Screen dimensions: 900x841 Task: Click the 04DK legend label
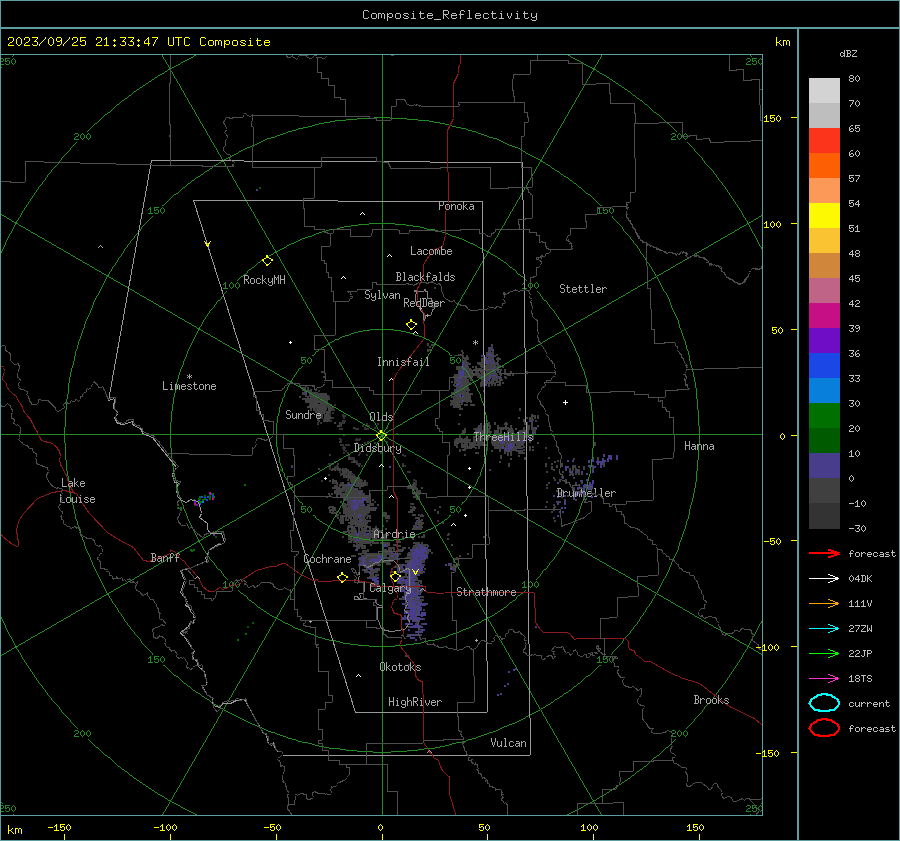[860, 579]
